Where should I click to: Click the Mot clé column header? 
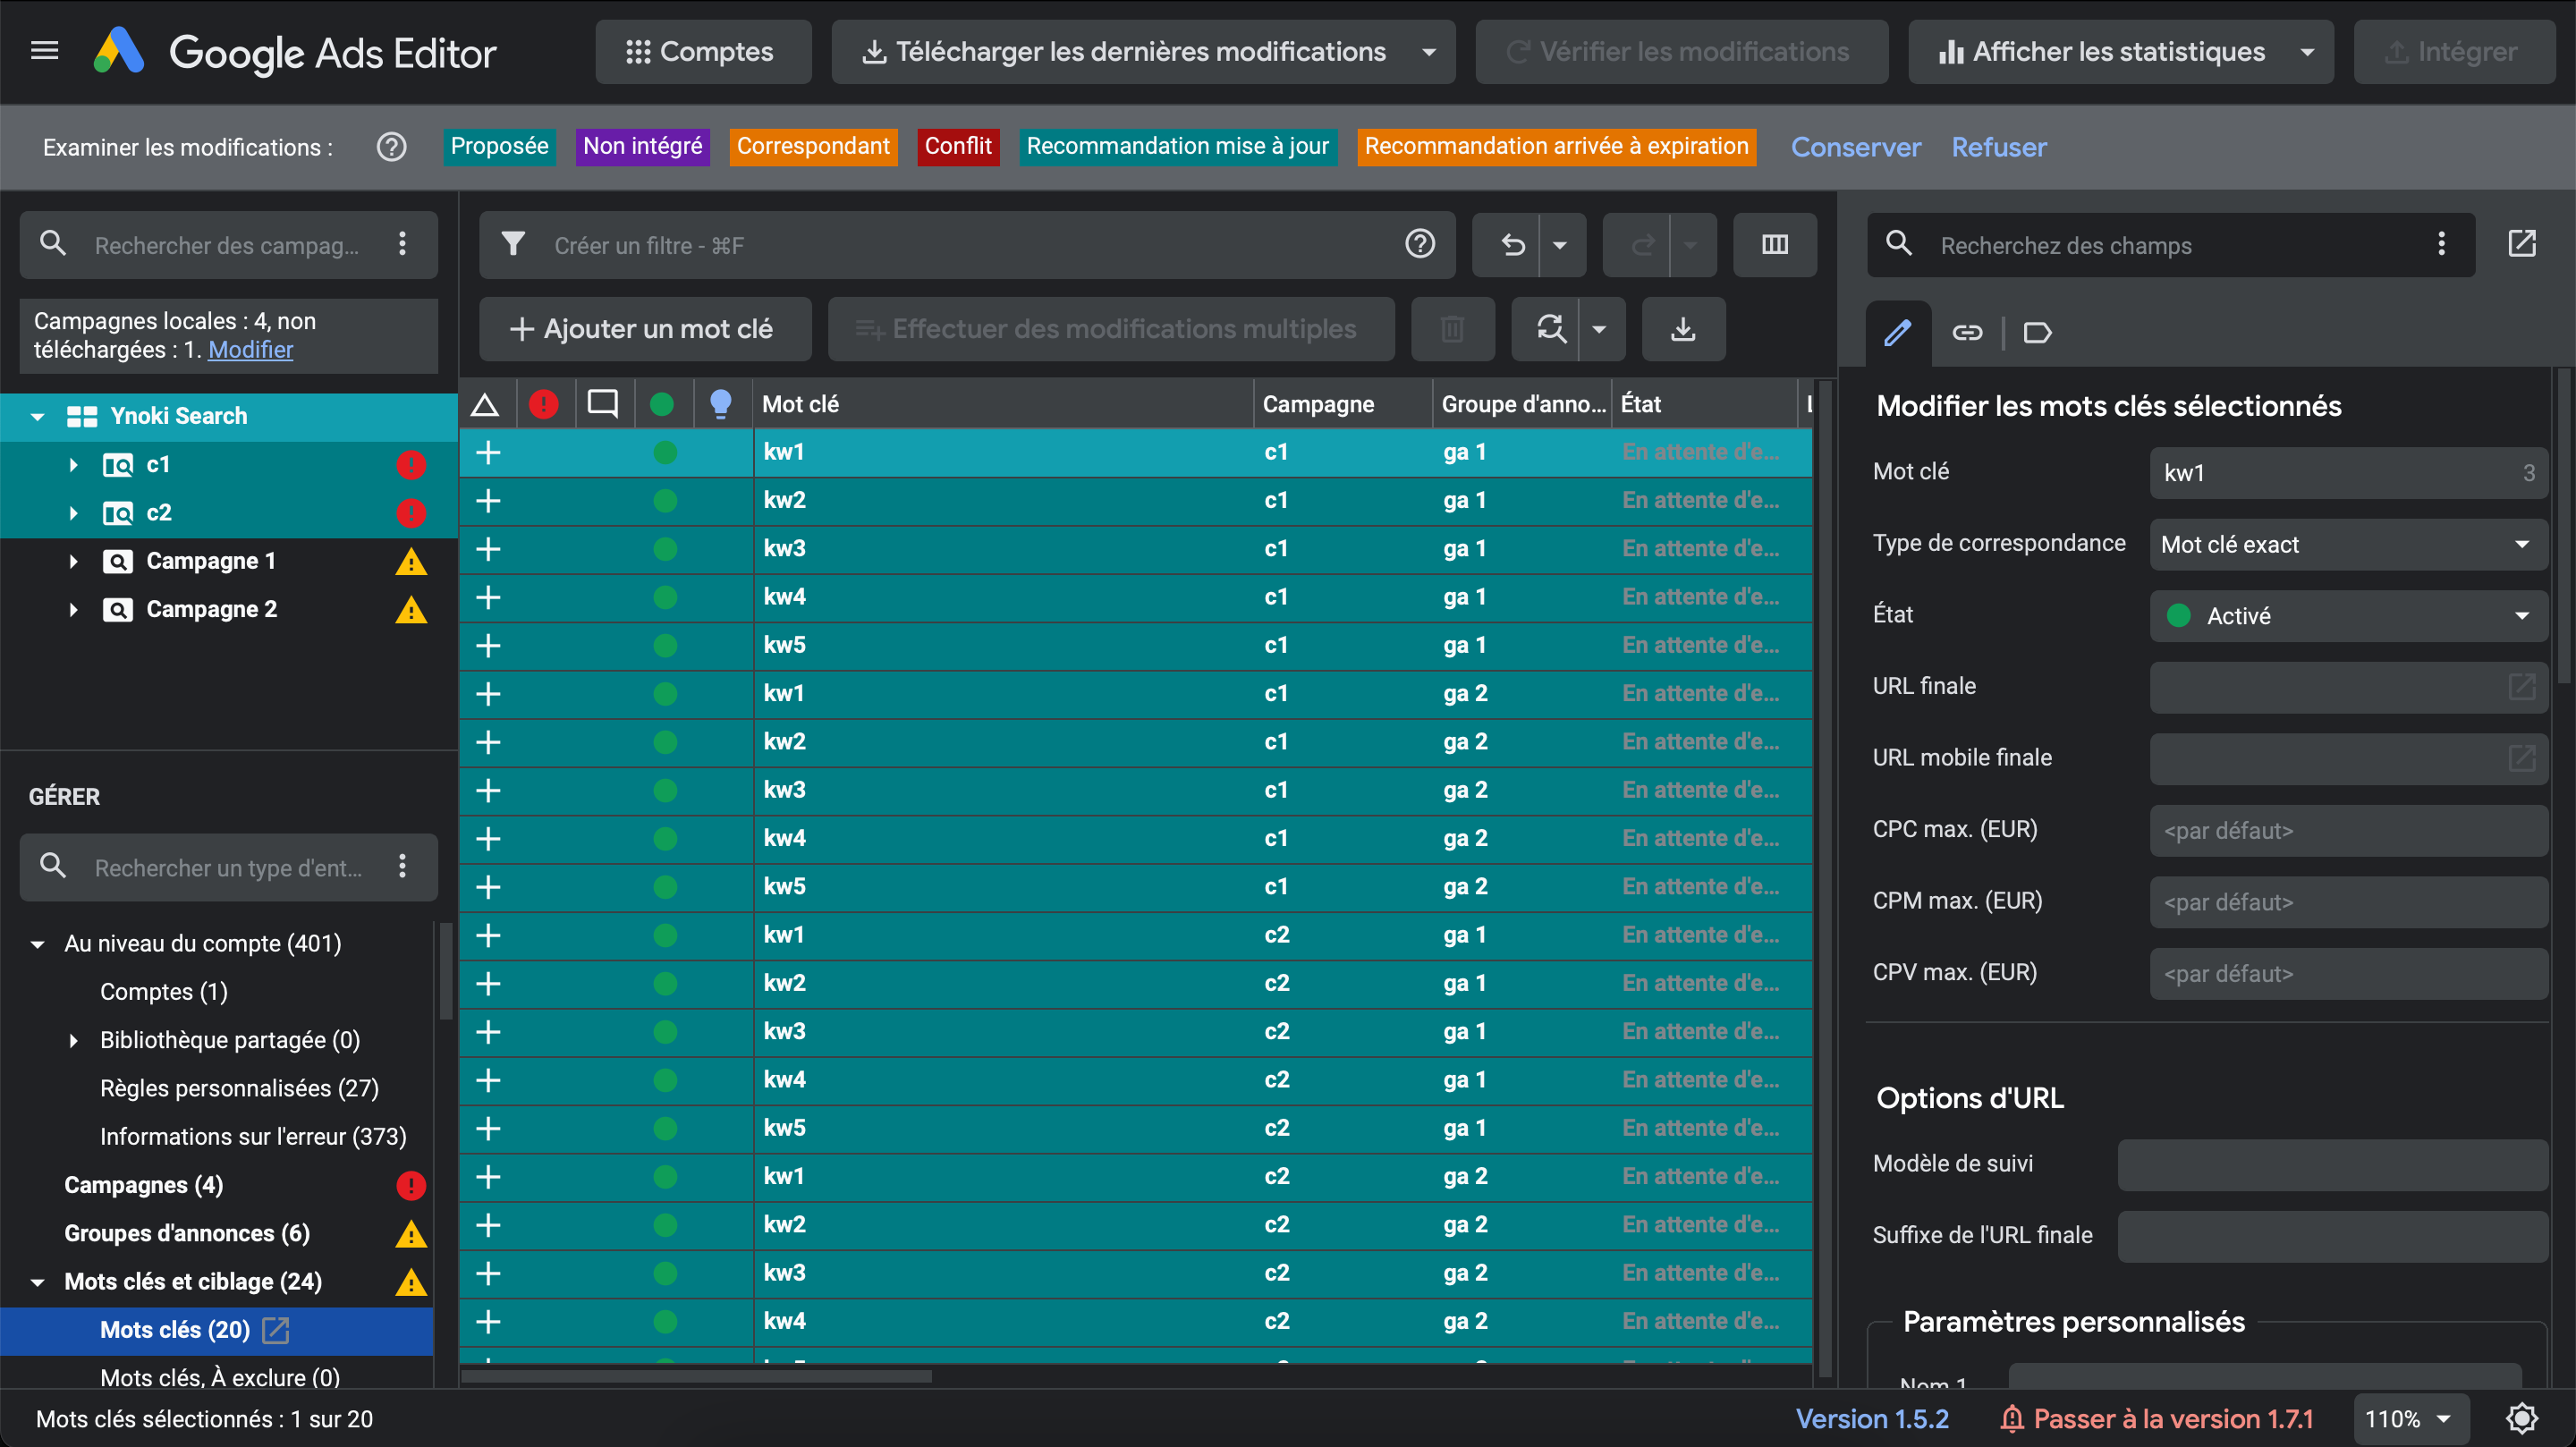(1002, 404)
